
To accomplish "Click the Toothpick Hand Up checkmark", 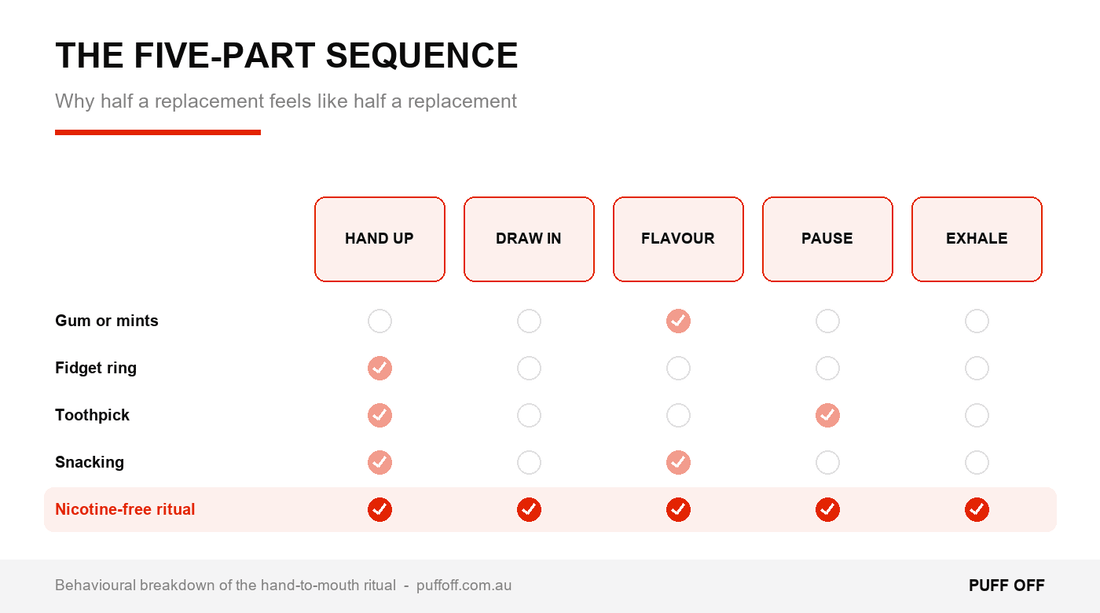I will click(x=380, y=415).
